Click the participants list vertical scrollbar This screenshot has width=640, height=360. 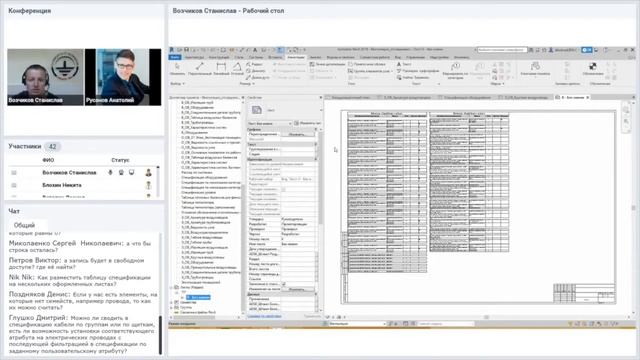(x=158, y=182)
